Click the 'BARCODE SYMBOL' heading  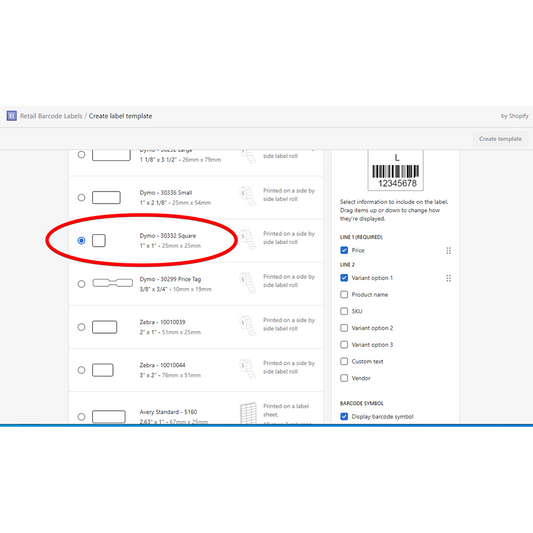click(362, 403)
